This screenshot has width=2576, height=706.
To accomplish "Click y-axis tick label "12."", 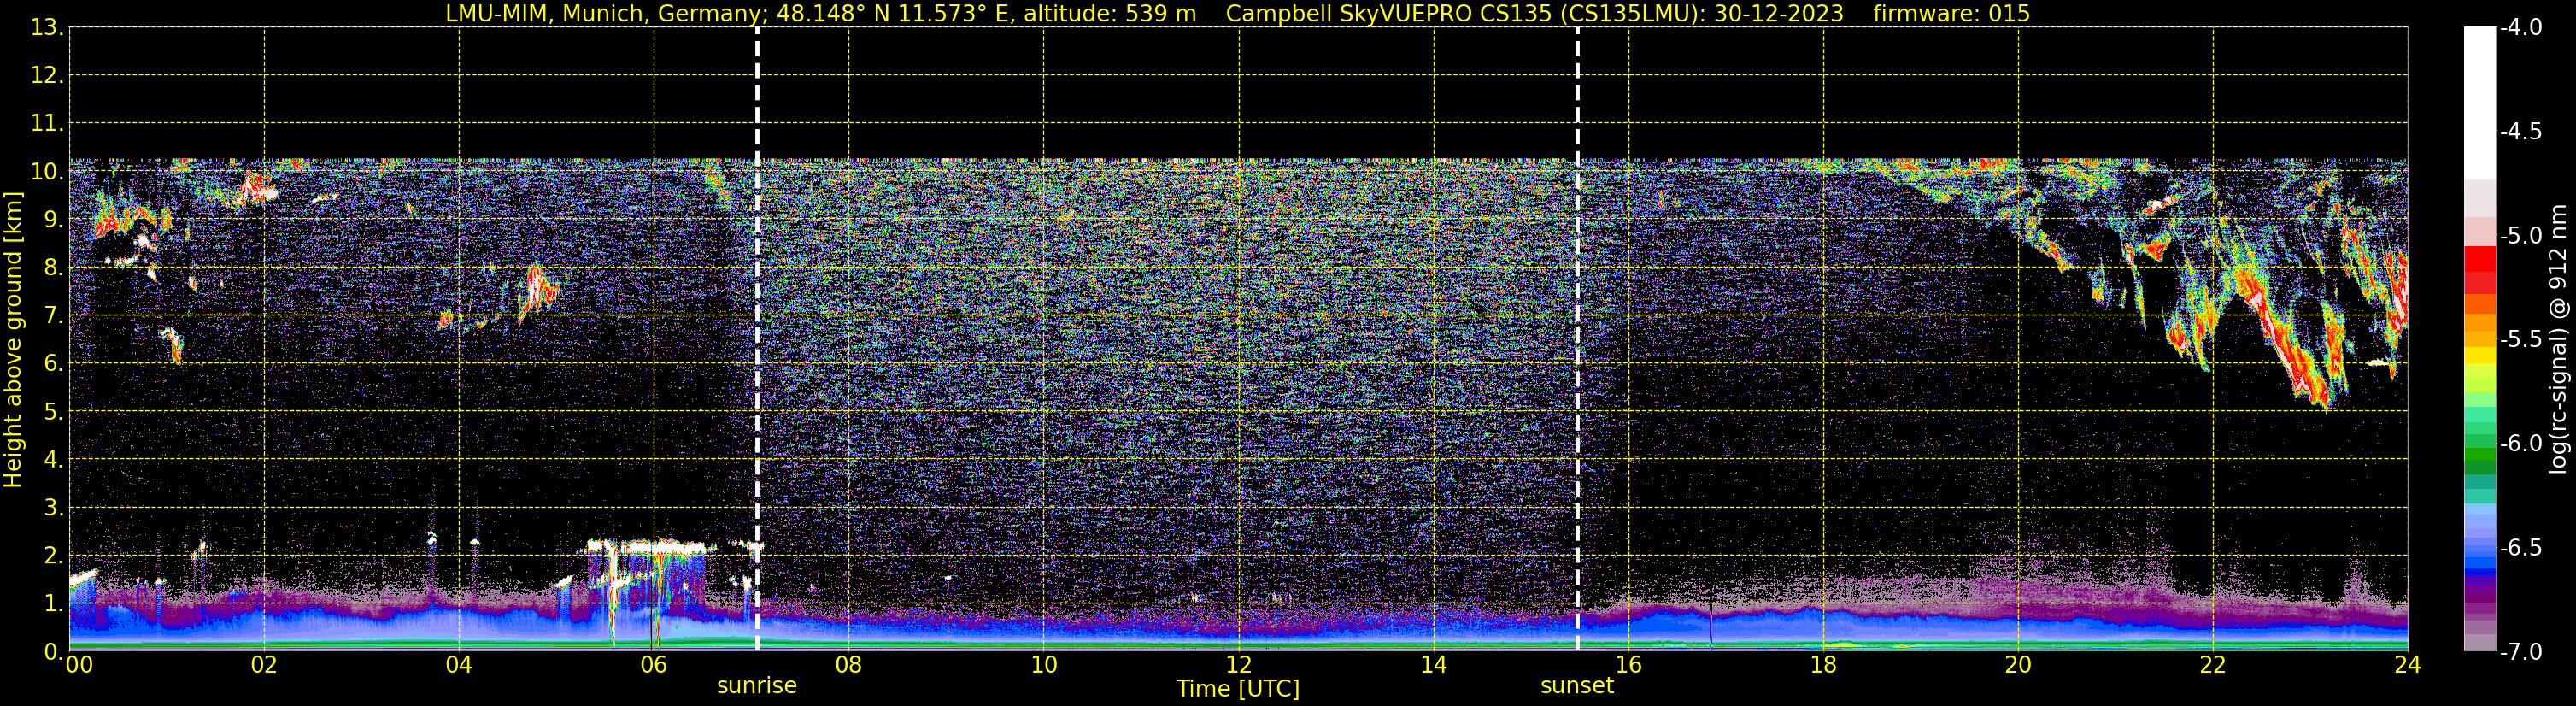I will 47,76.
